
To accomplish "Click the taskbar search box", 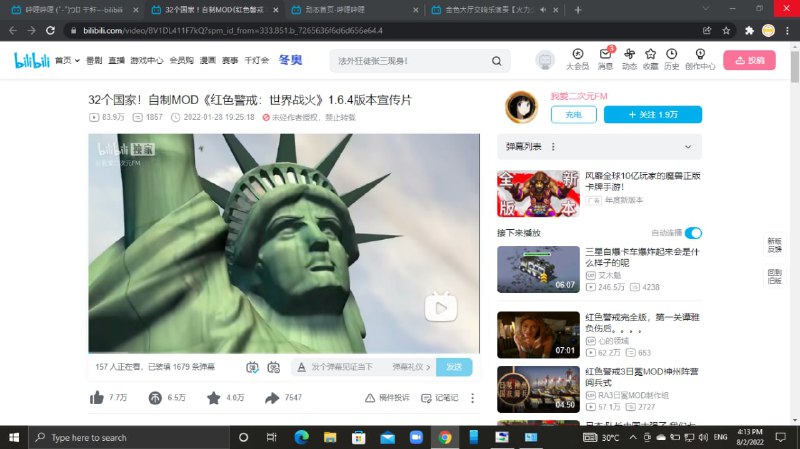I will click(x=129, y=437).
